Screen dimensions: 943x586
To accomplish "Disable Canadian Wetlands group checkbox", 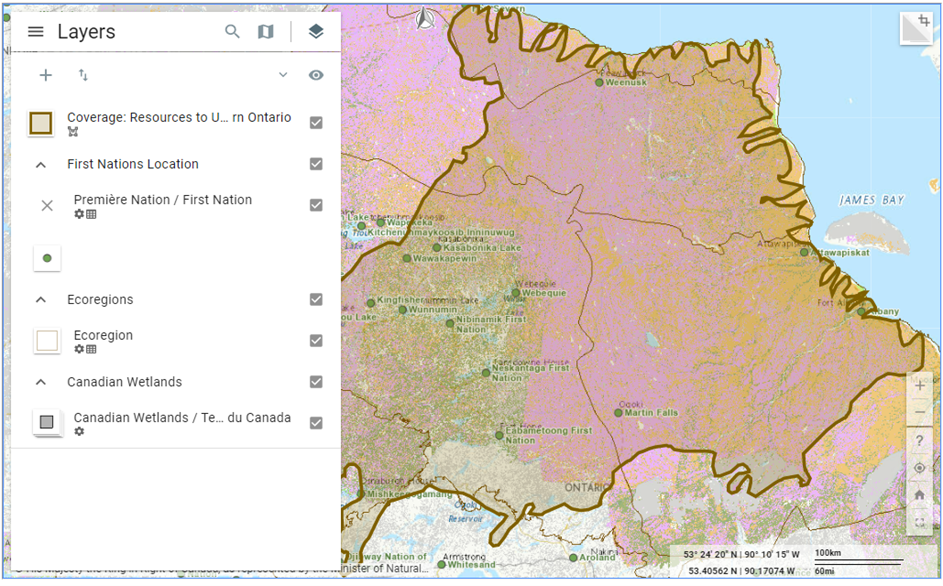I will click(x=316, y=381).
